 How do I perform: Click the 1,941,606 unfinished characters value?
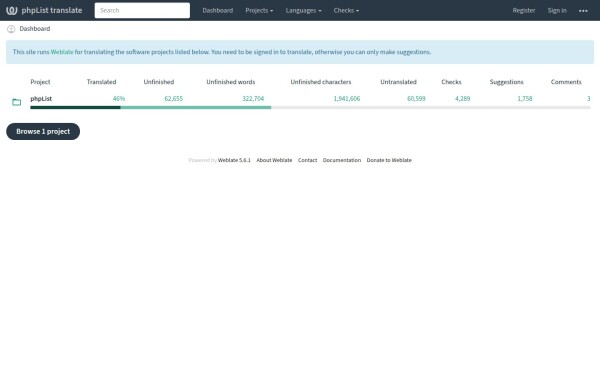[347, 99]
